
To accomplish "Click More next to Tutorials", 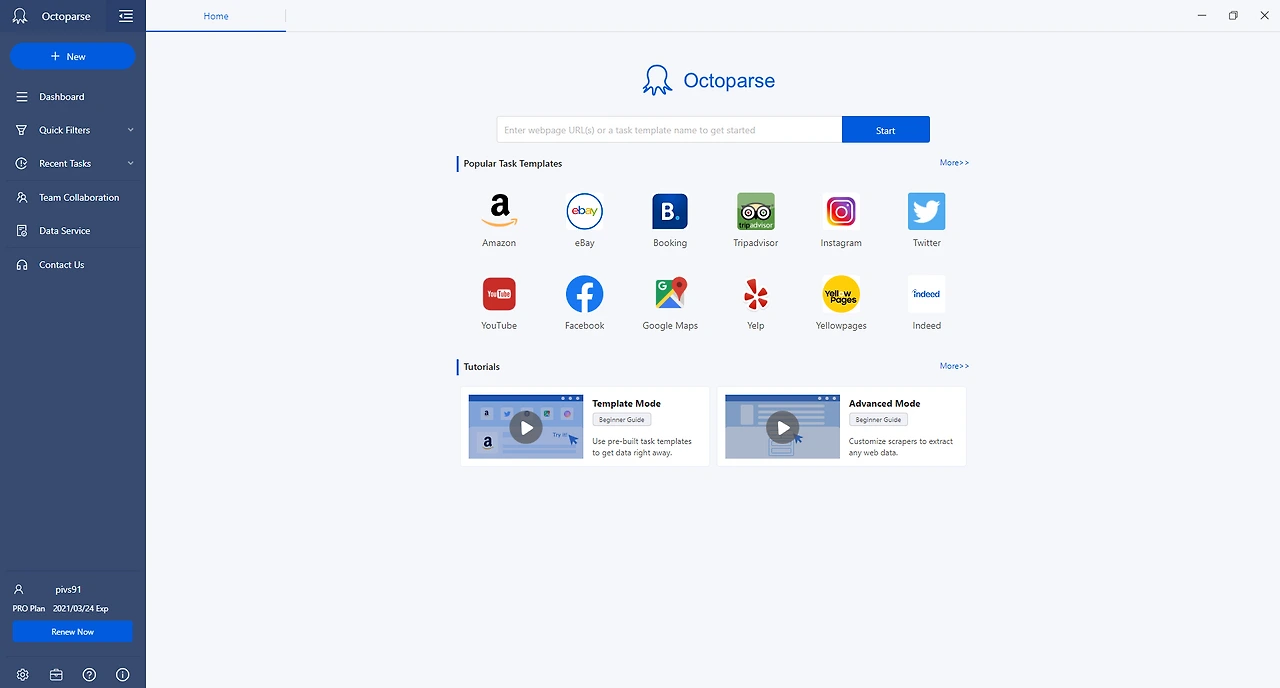I will [x=954, y=366].
